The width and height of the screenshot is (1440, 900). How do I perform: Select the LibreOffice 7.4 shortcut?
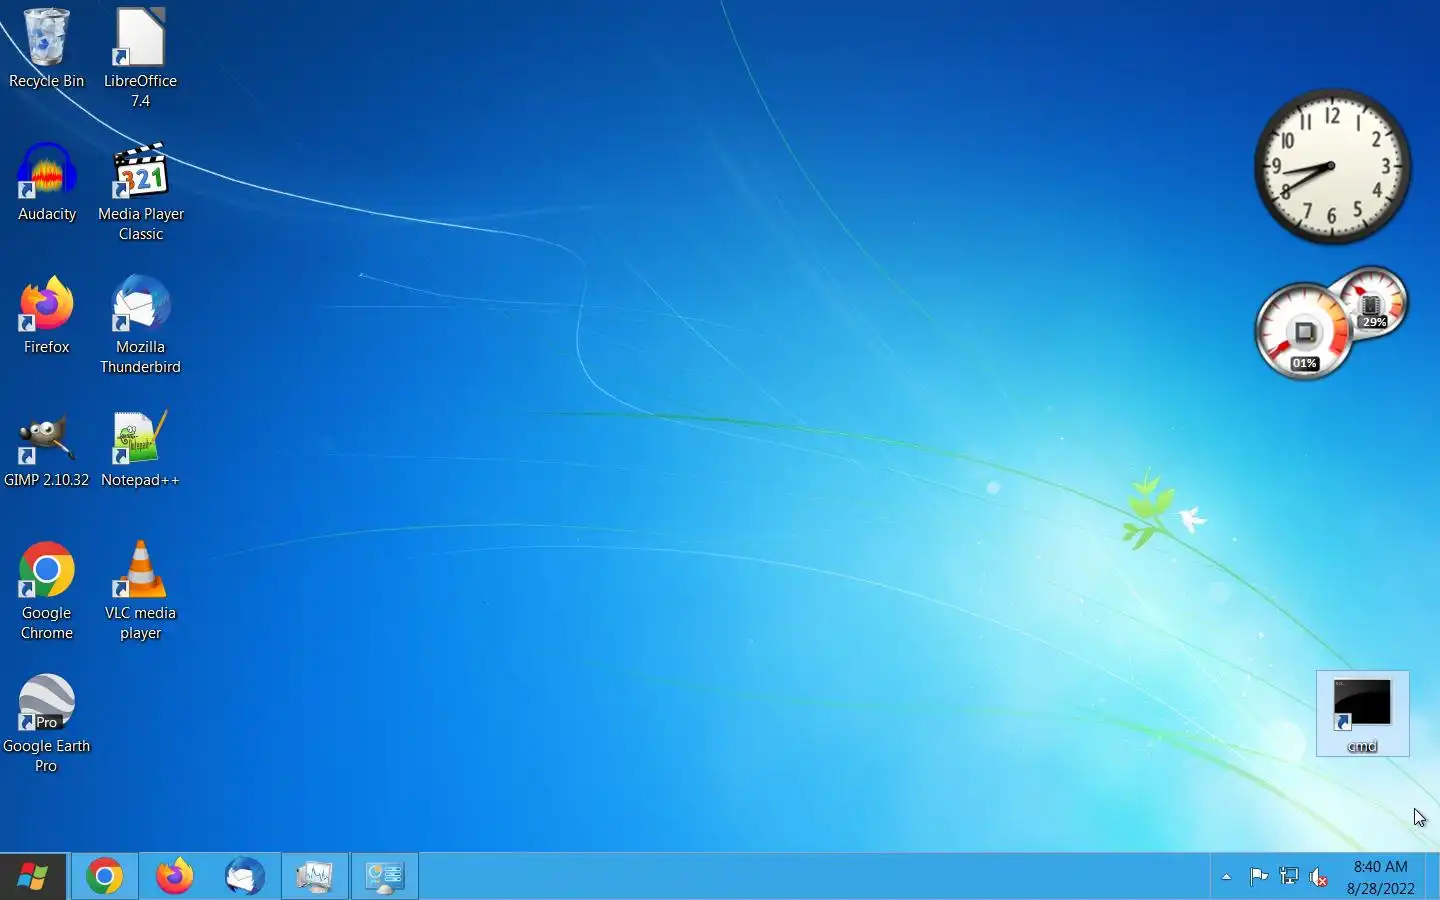140,58
